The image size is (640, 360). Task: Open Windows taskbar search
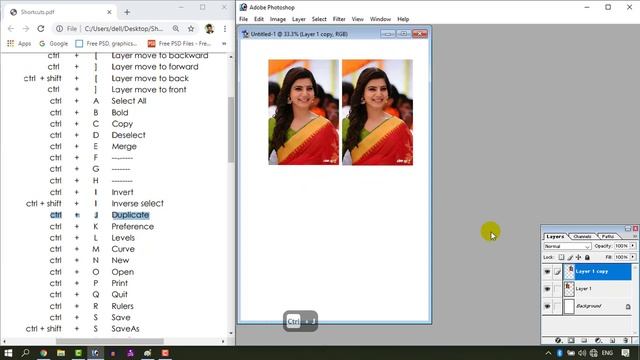pos(25,353)
